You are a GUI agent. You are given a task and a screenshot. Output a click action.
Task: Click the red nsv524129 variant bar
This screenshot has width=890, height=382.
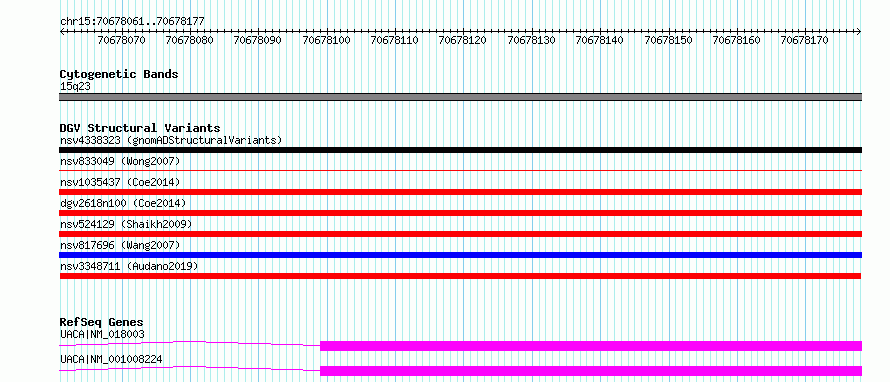point(461,234)
